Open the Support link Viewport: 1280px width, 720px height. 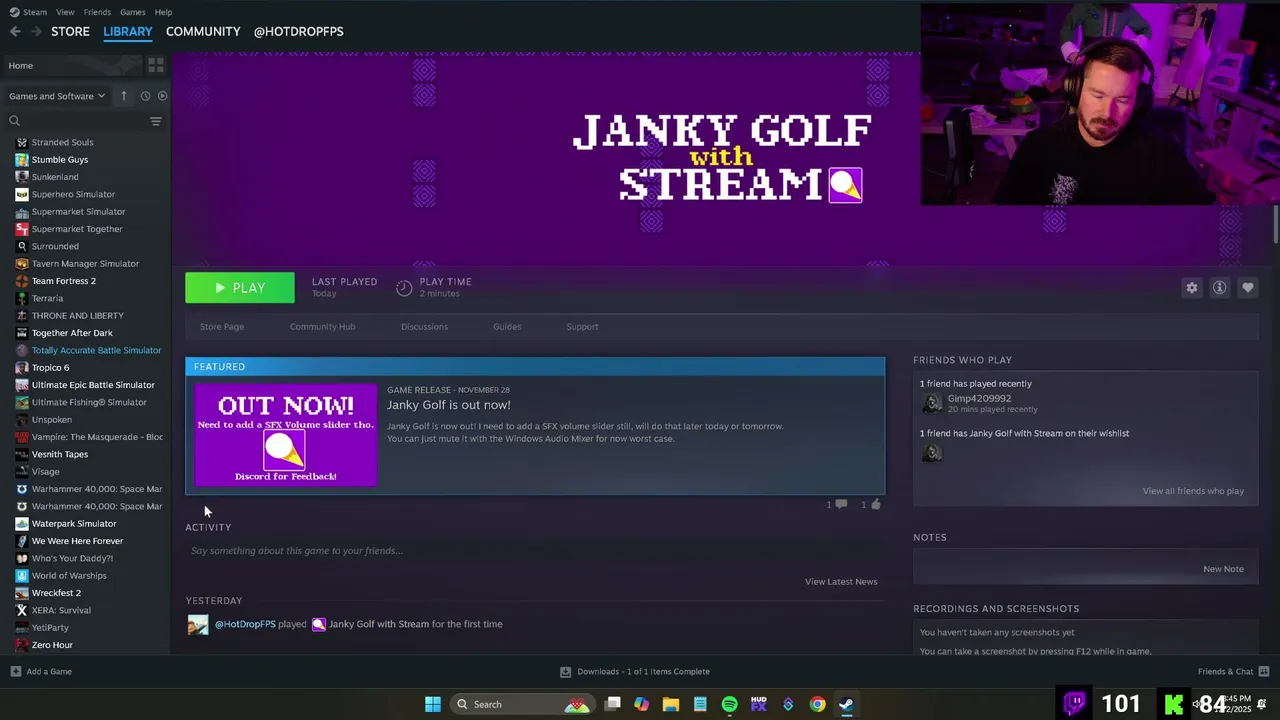click(582, 327)
